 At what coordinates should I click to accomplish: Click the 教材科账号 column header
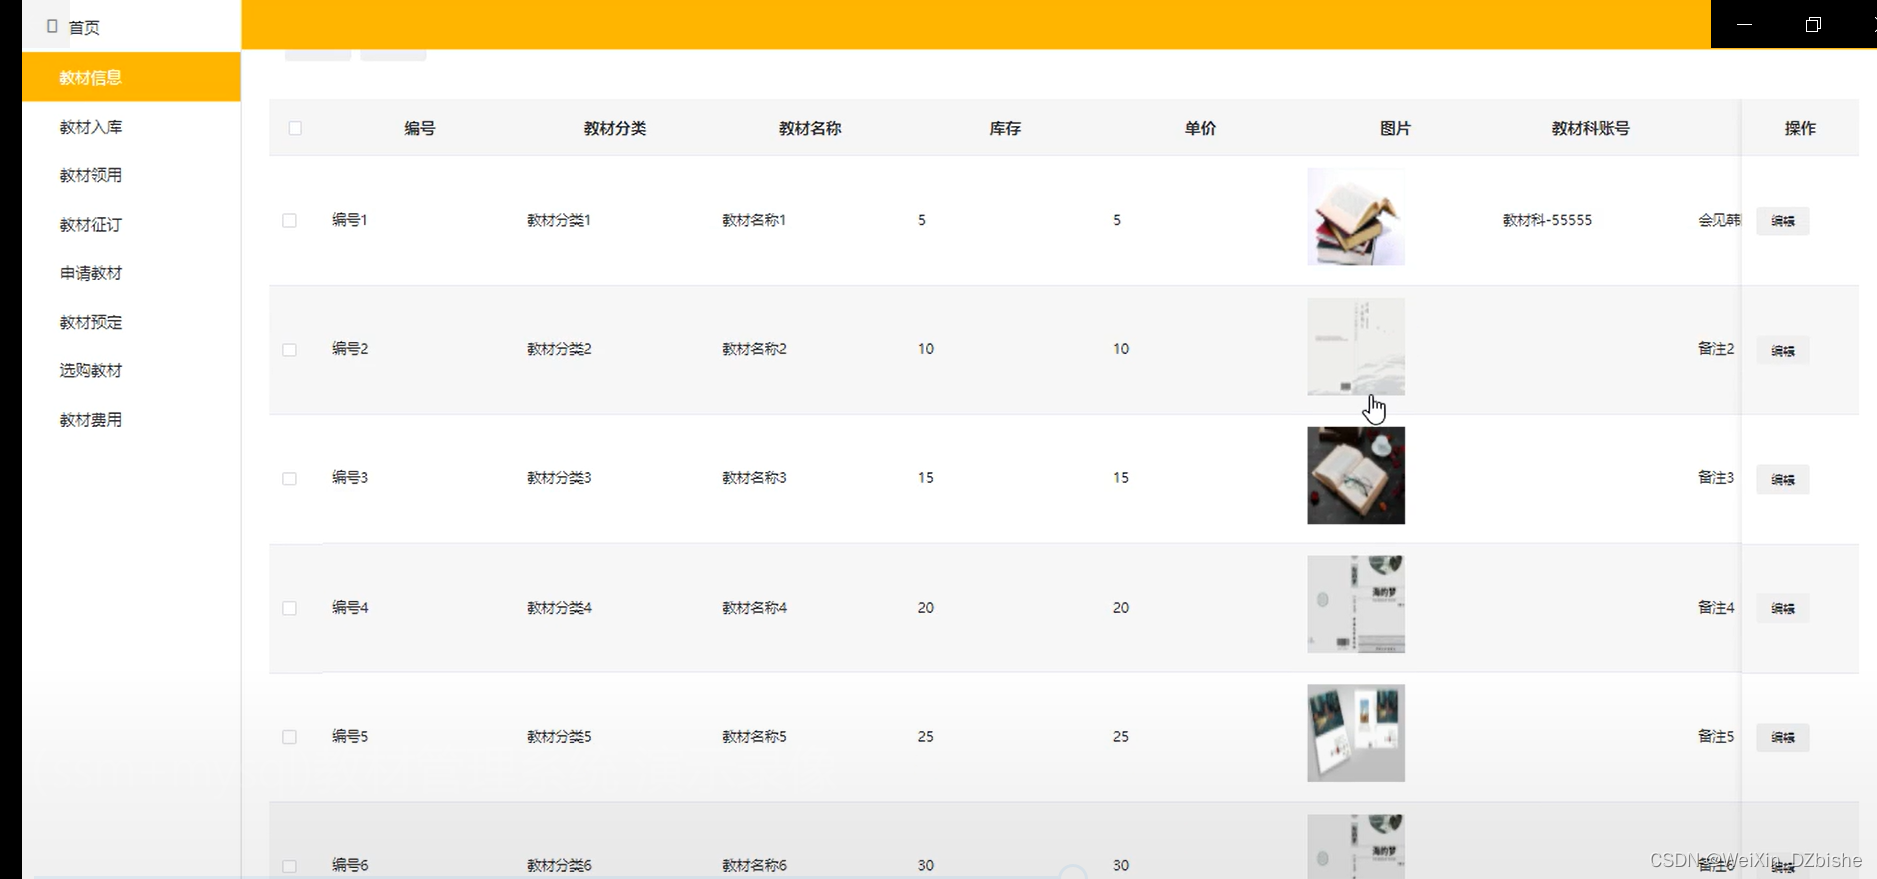1591,128
